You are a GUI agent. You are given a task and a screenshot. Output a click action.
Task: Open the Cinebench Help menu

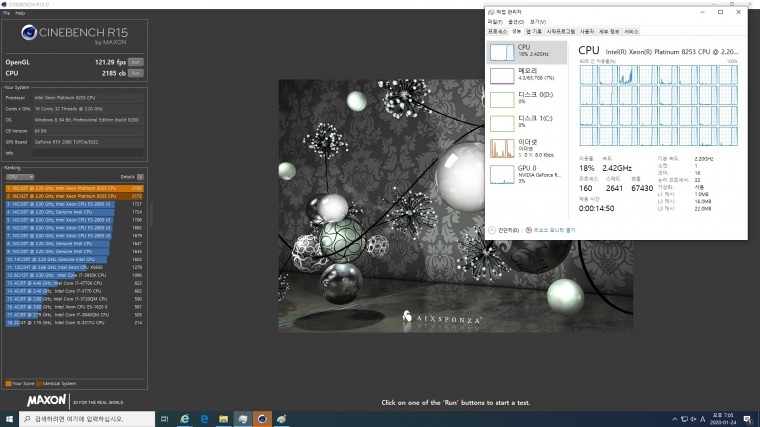click(x=20, y=13)
